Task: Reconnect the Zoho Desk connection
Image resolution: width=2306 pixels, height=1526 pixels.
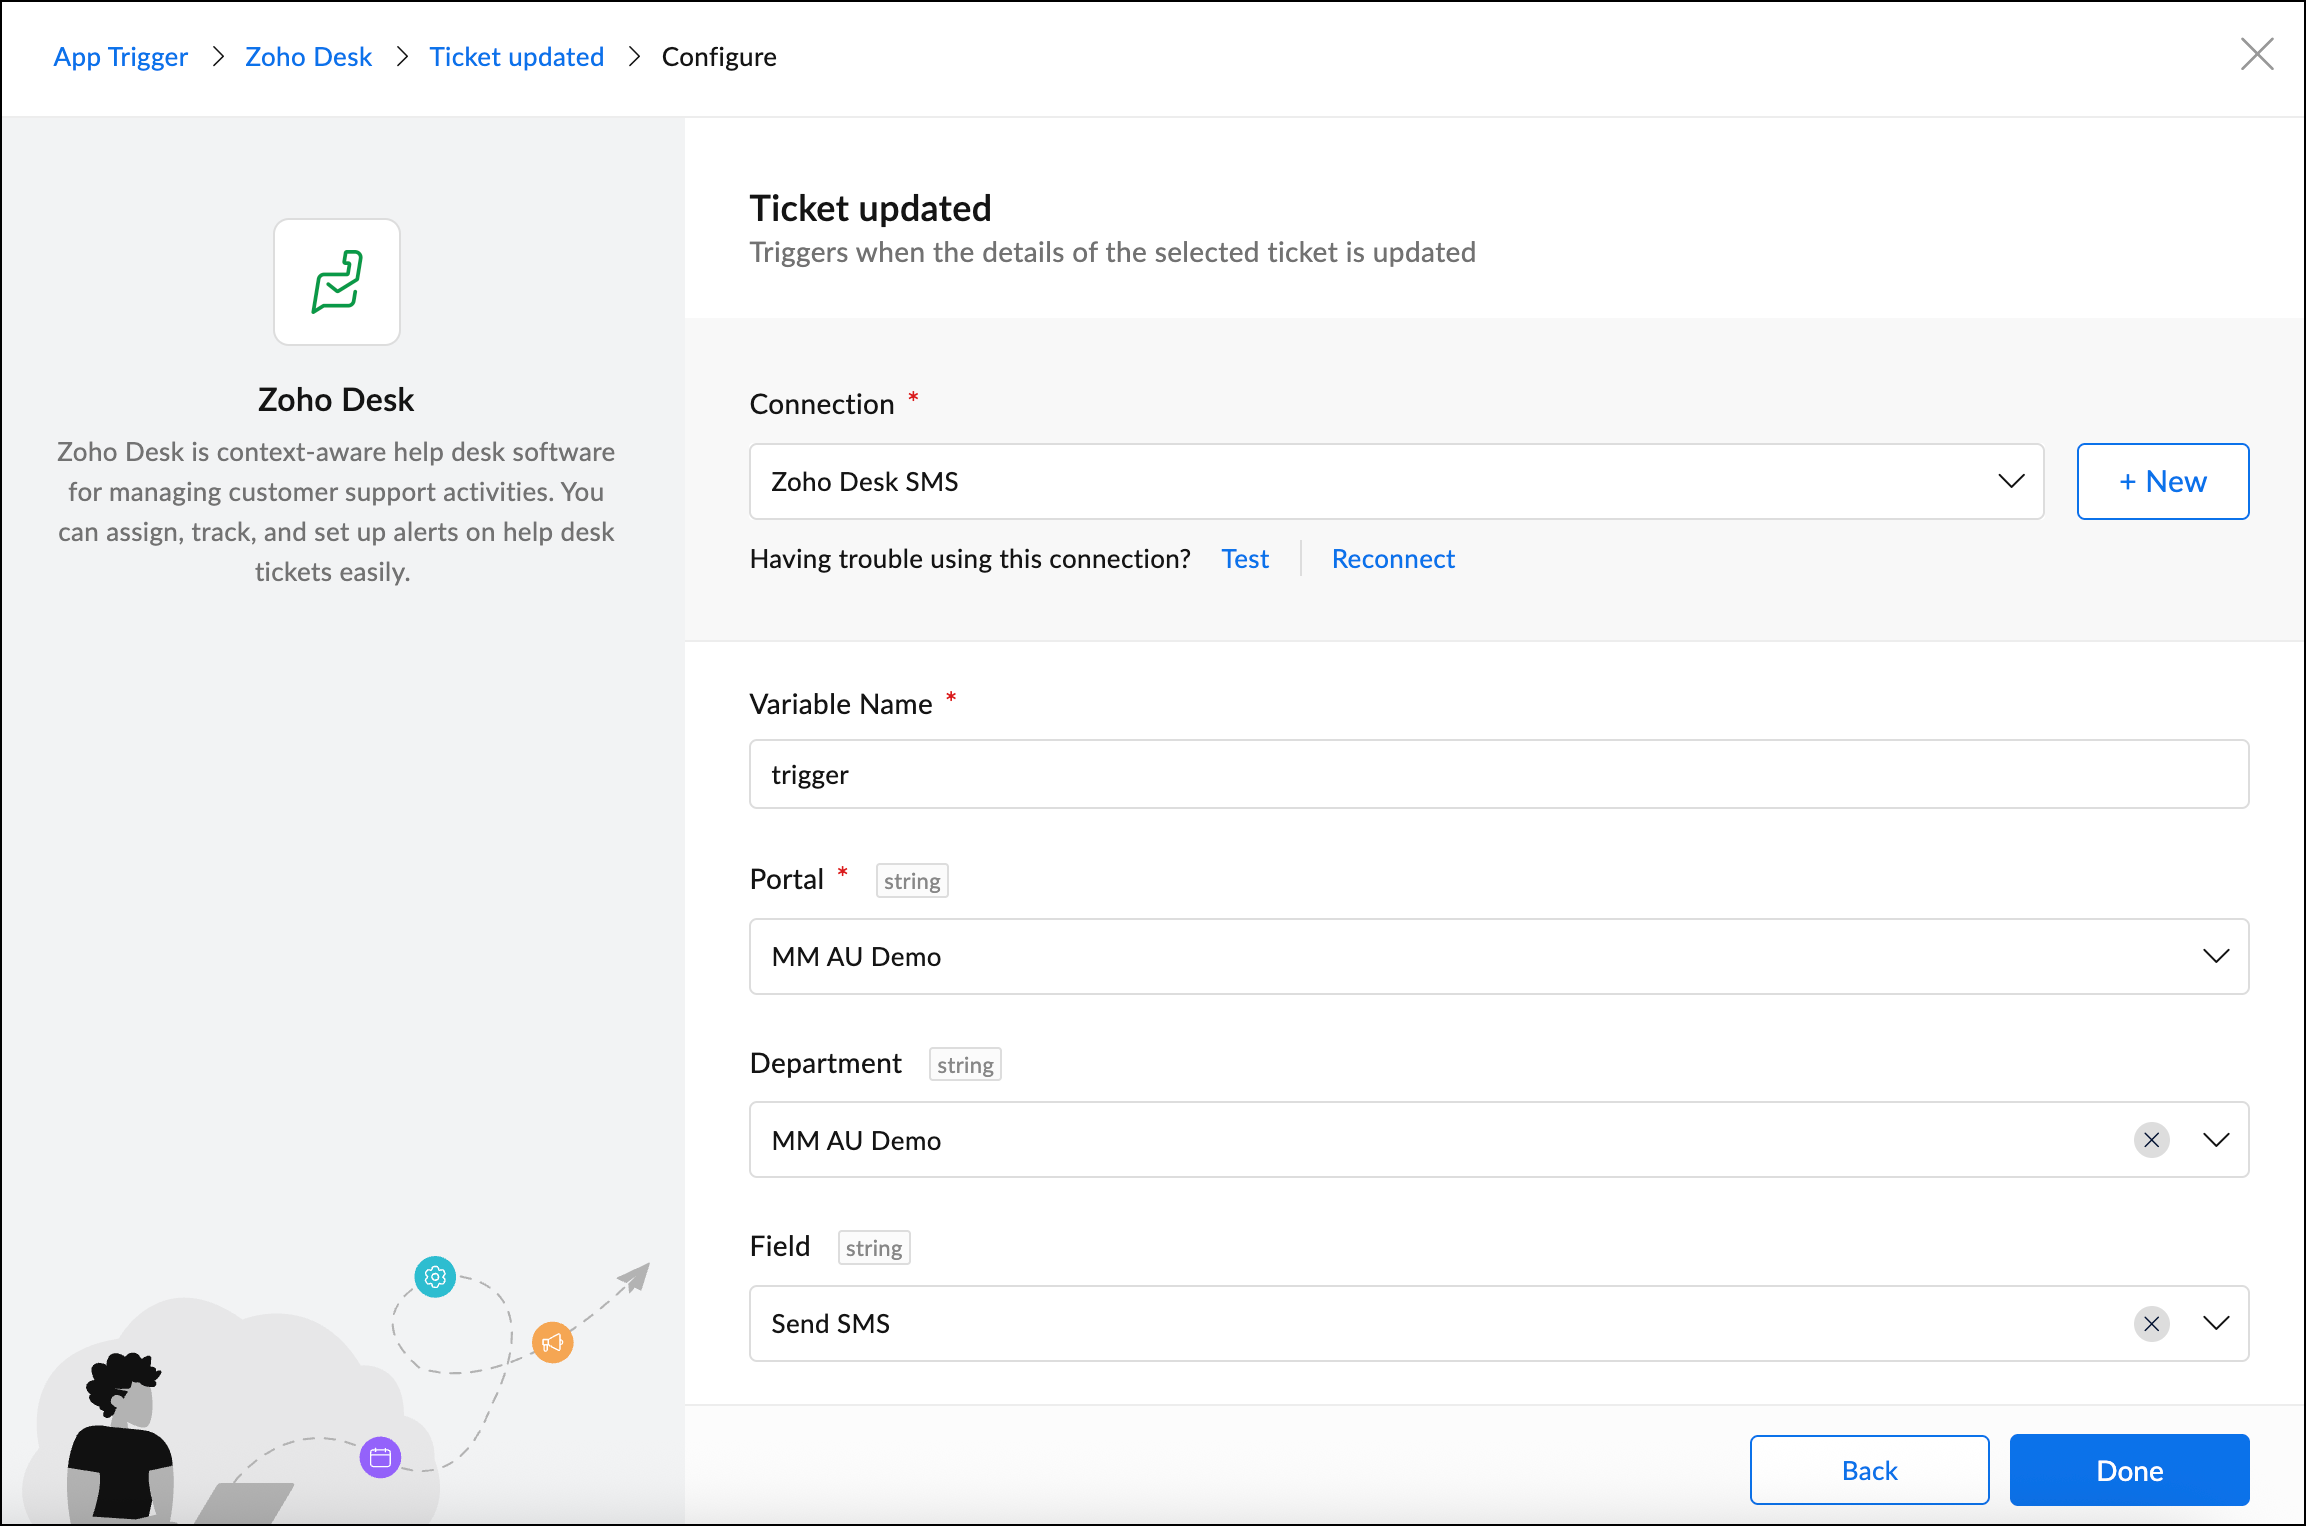Action: click(1393, 559)
